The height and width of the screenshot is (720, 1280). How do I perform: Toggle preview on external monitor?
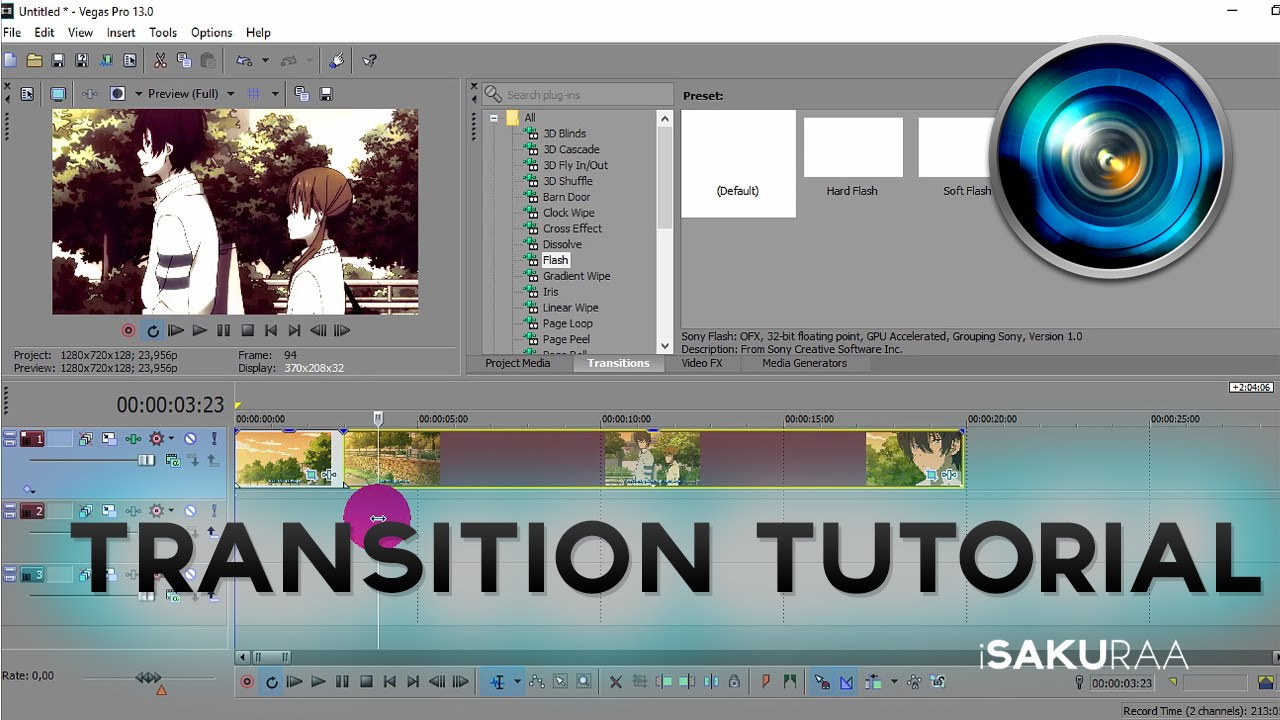tap(58, 94)
